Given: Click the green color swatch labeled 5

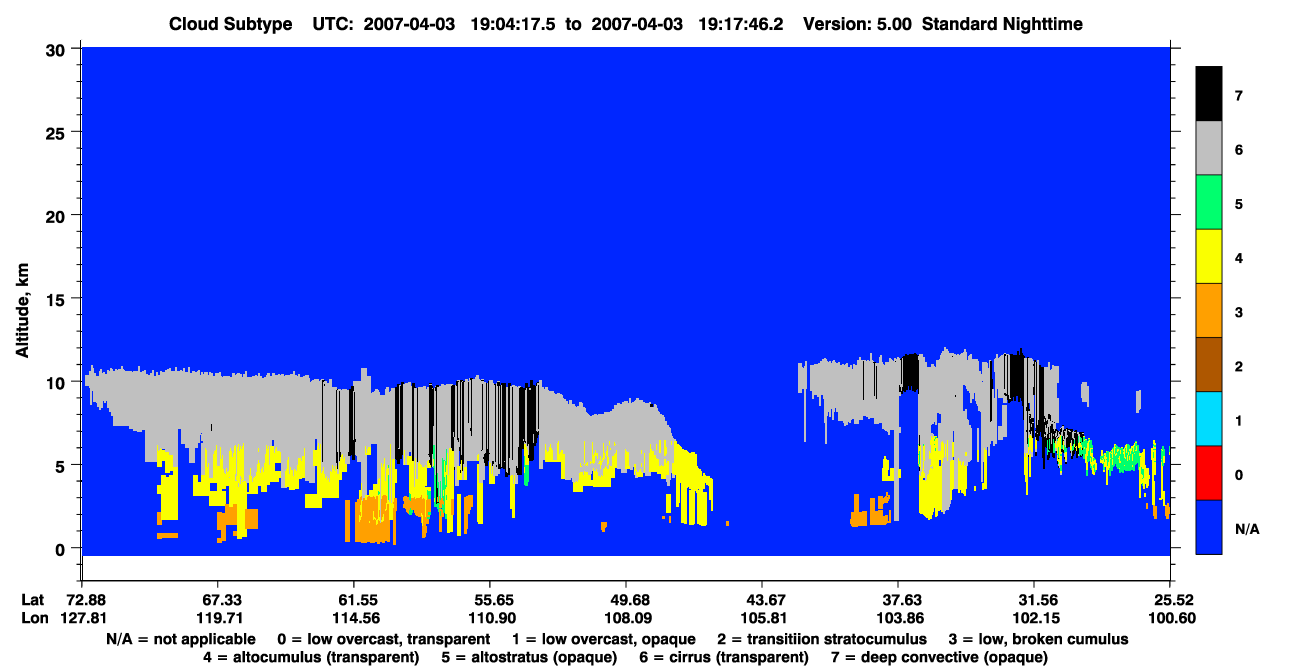Looking at the screenshot, I should (1209, 202).
